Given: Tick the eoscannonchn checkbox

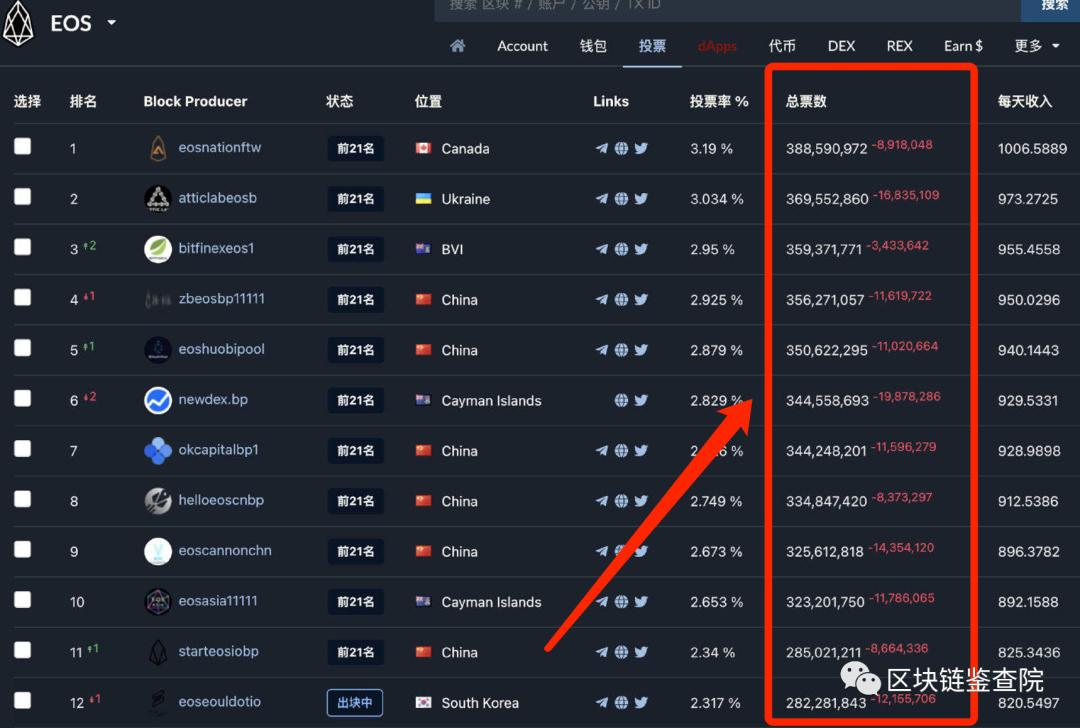Looking at the screenshot, I should tap(23, 549).
